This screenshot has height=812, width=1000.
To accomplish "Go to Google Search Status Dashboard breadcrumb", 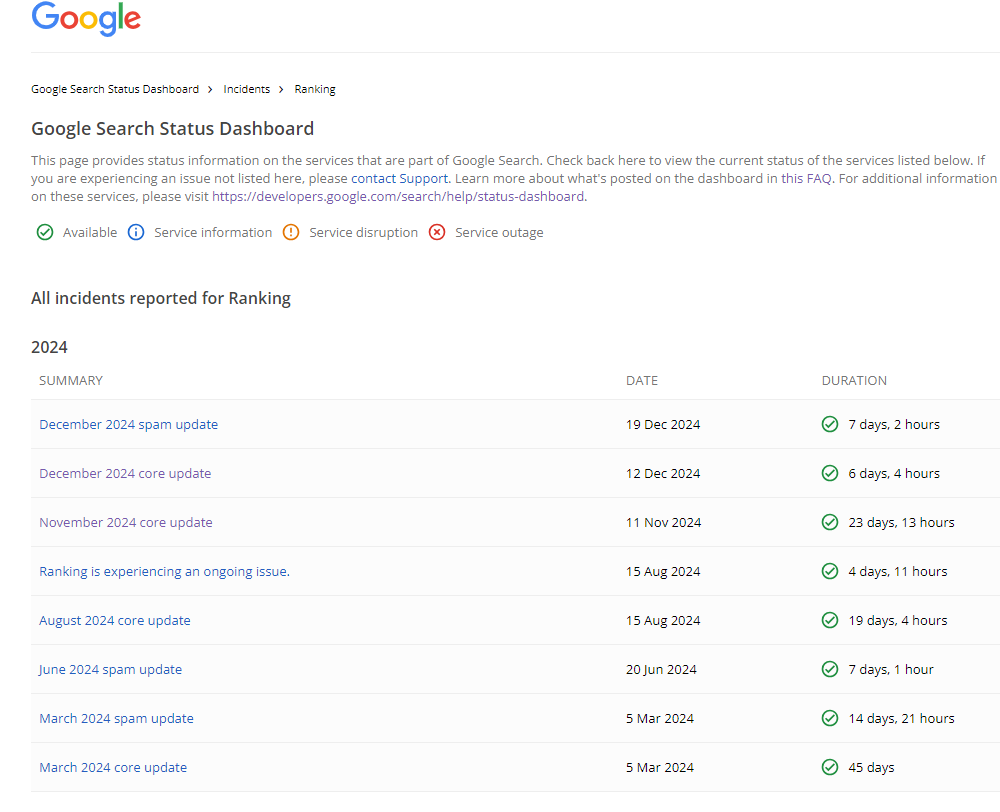I will [x=115, y=89].
